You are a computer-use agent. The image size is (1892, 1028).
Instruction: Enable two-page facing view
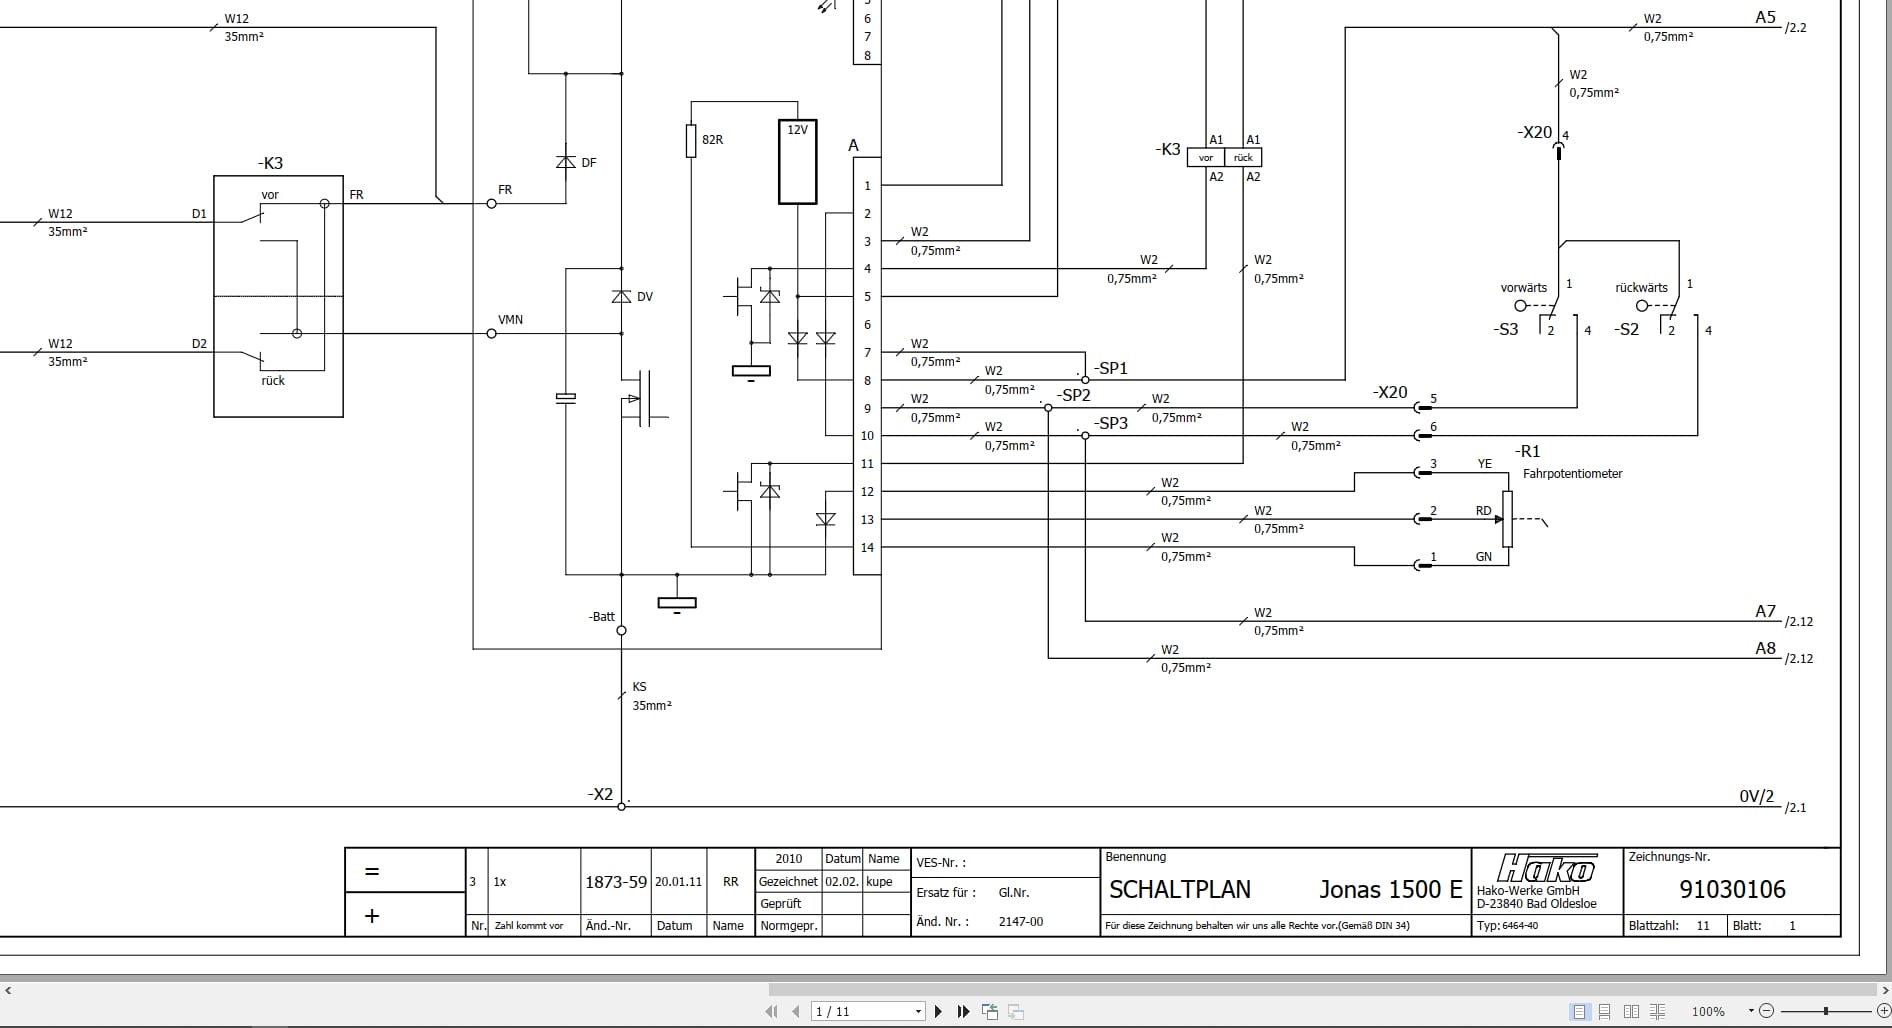coord(1633,1011)
